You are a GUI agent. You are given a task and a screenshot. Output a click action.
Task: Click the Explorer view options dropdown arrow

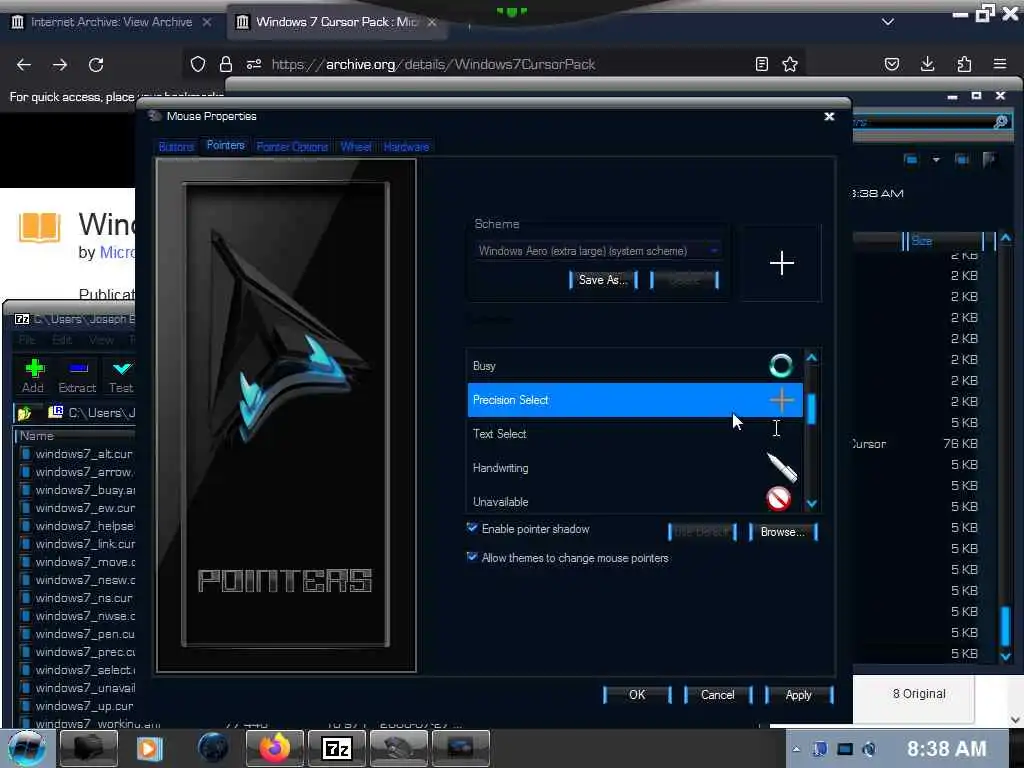coord(936,159)
